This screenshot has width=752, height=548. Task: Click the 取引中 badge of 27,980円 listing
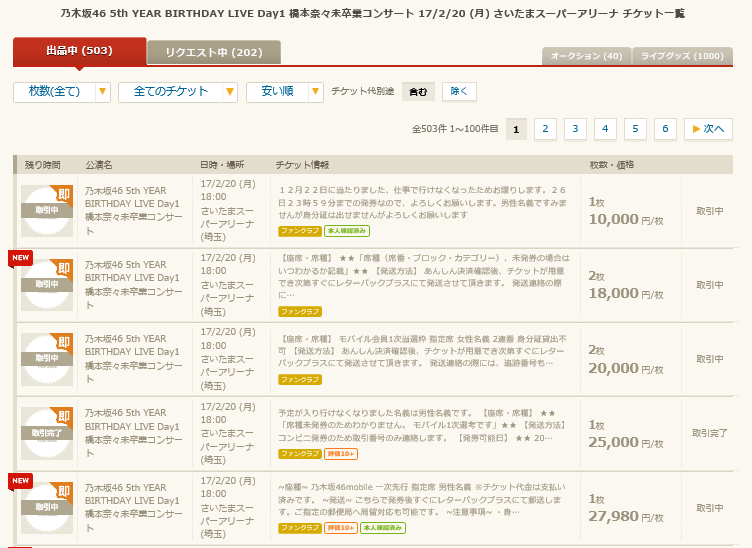[47, 508]
